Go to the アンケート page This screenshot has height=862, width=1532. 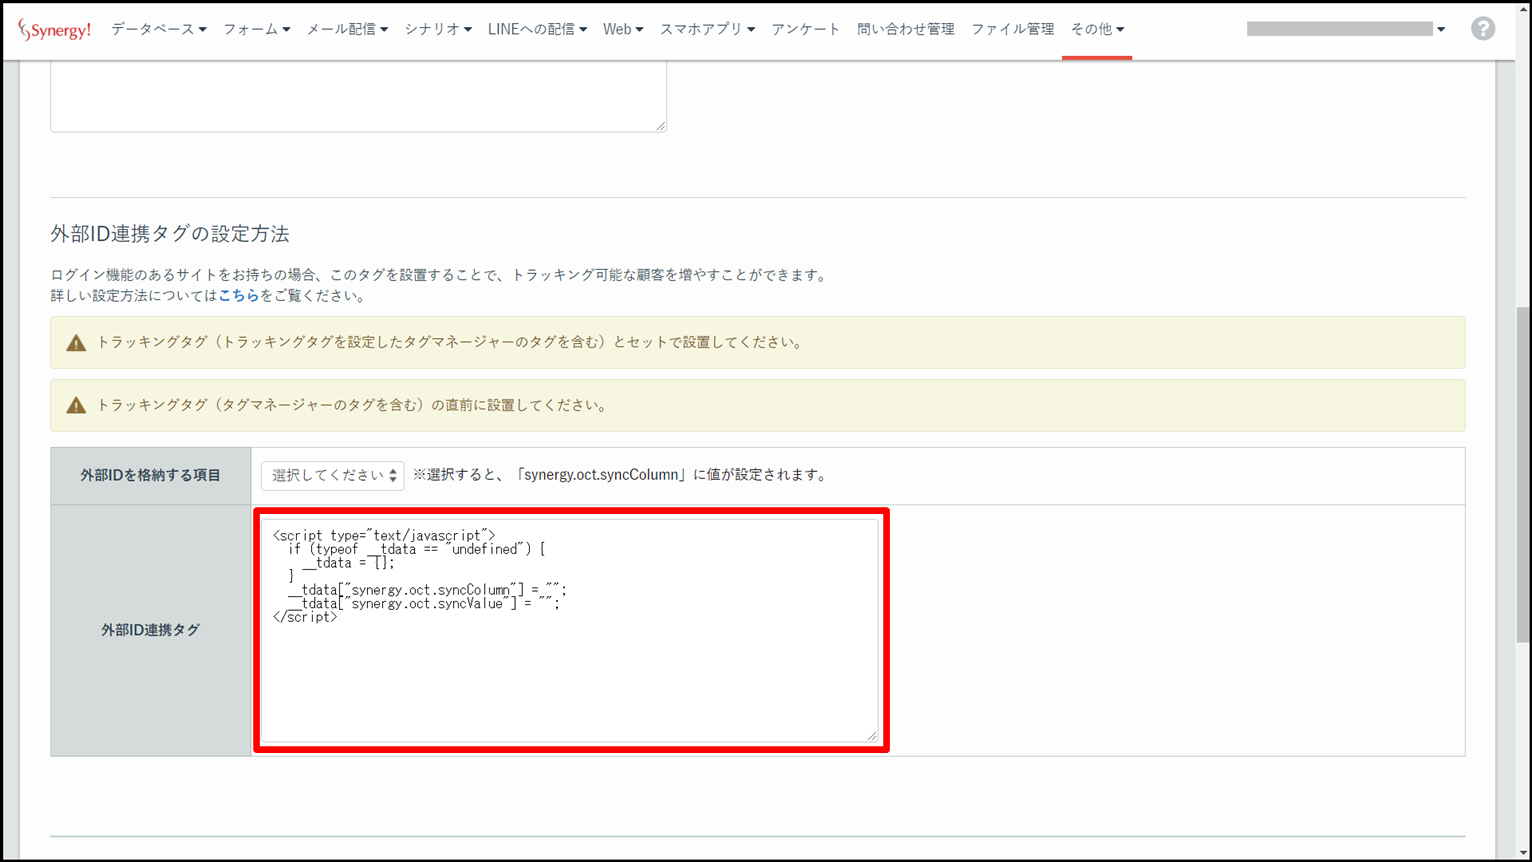coord(805,30)
